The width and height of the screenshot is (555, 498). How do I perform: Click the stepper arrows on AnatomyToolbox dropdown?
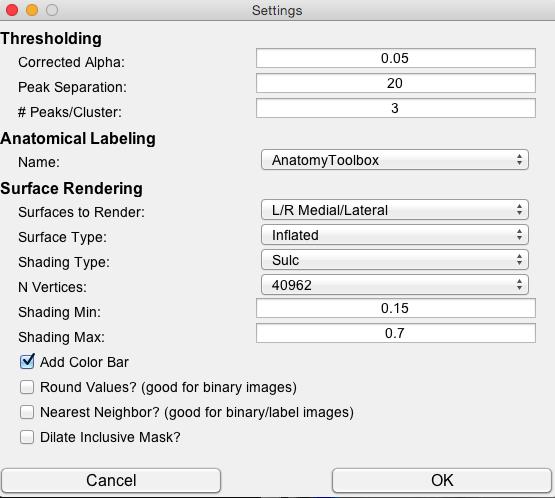coord(519,160)
